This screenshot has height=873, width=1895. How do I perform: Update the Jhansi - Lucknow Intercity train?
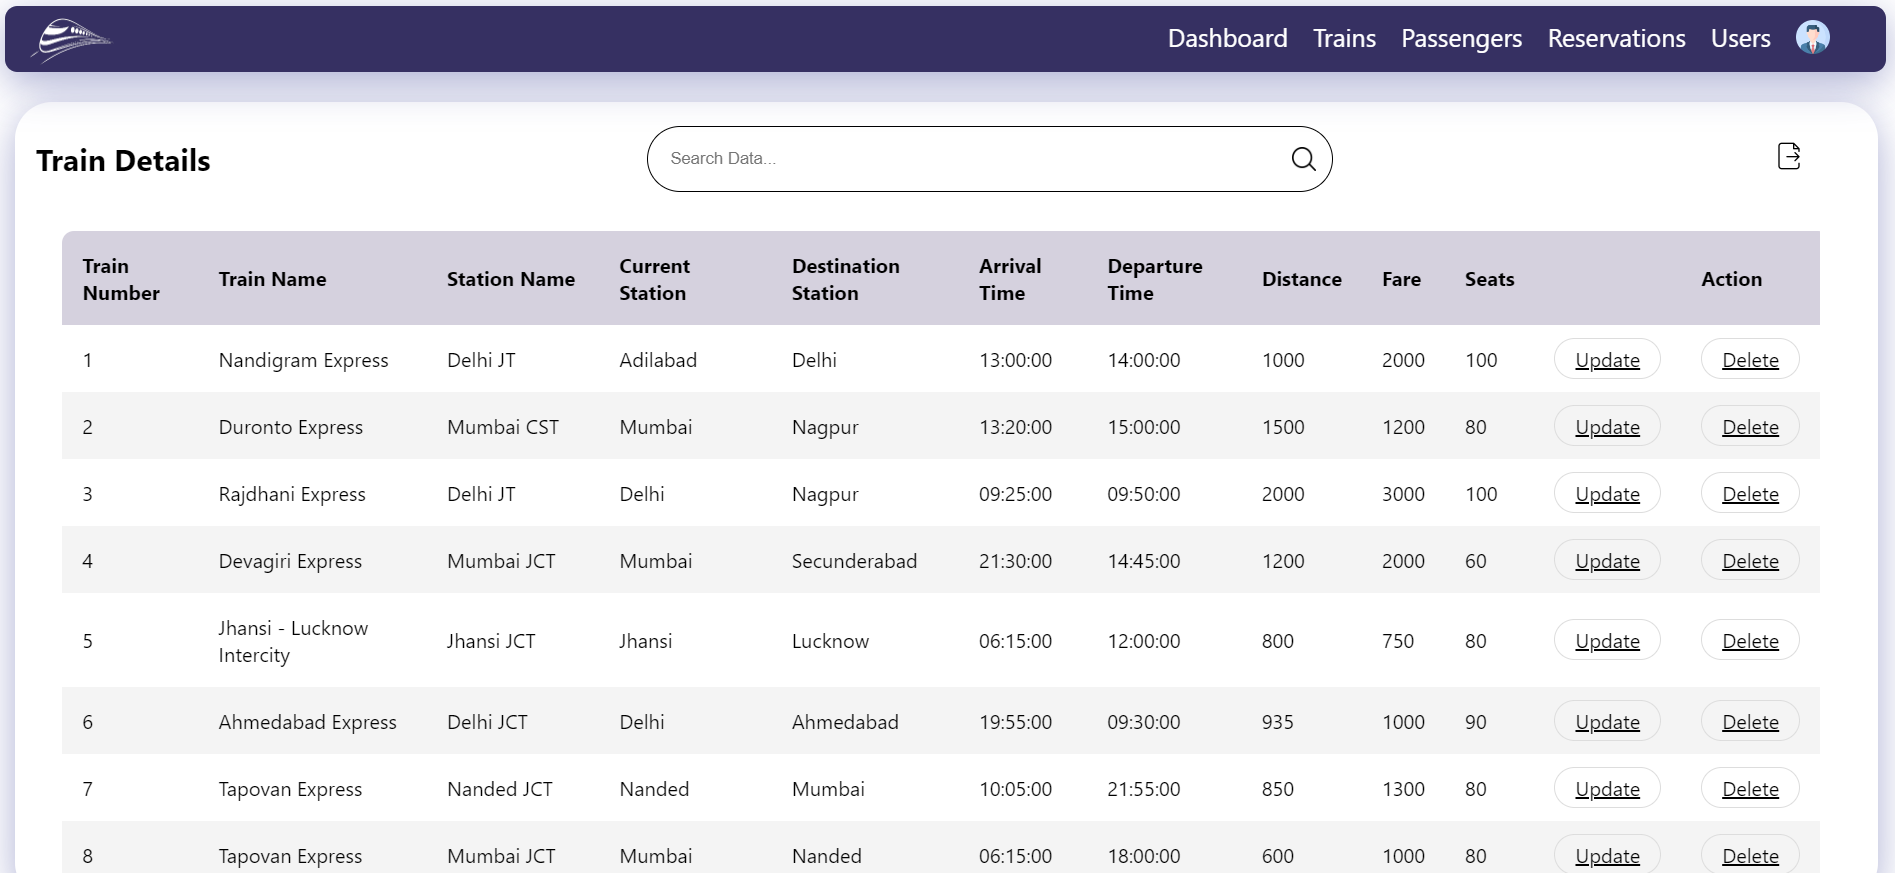[1607, 641]
